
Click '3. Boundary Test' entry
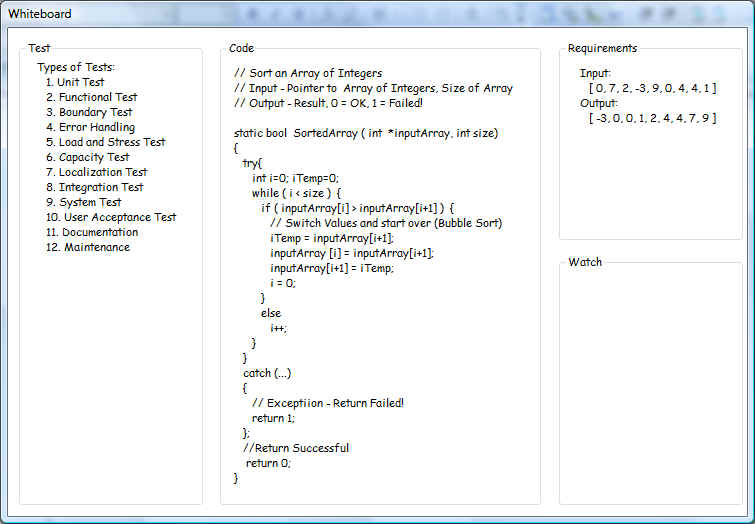coord(89,112)
